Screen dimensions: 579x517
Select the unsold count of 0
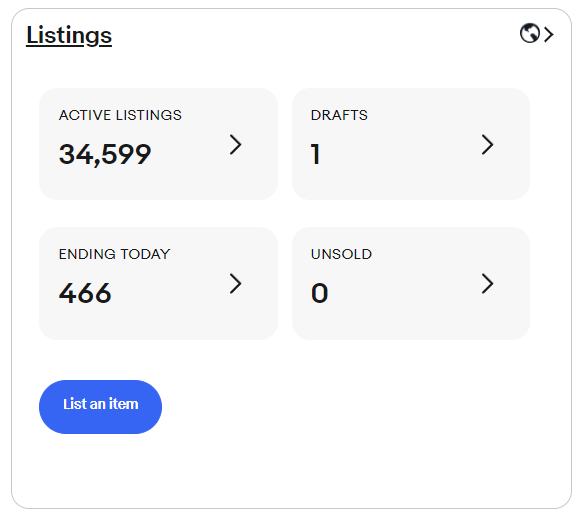[x=319, y=293]
